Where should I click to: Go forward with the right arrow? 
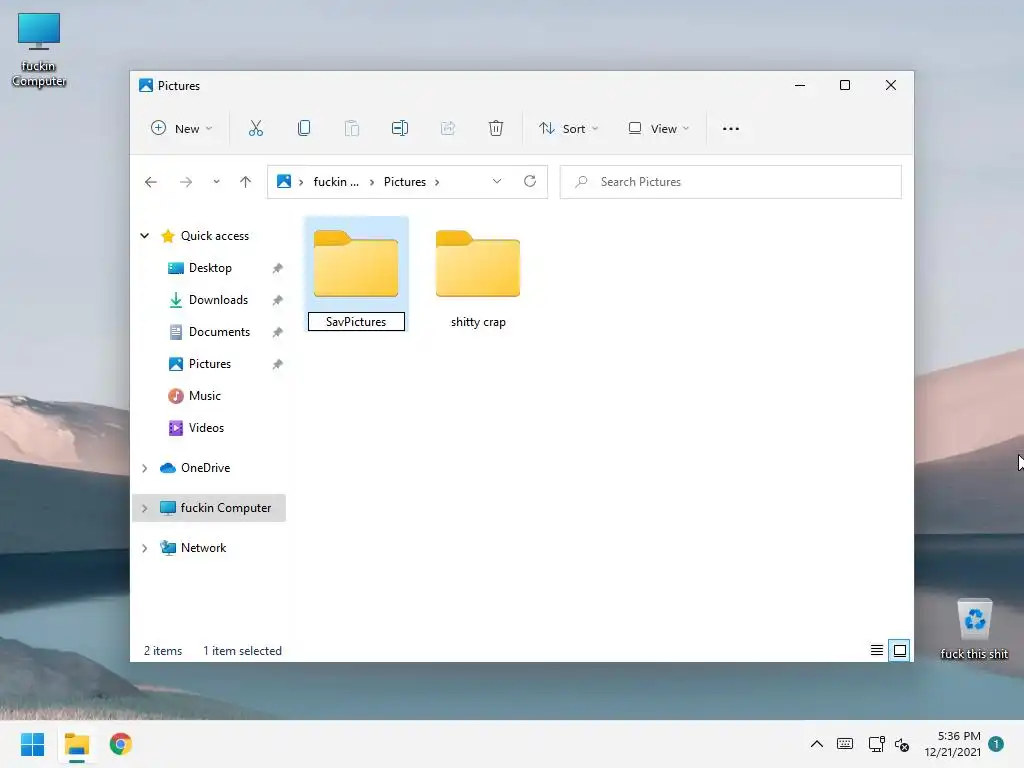[x=186, y=182]
